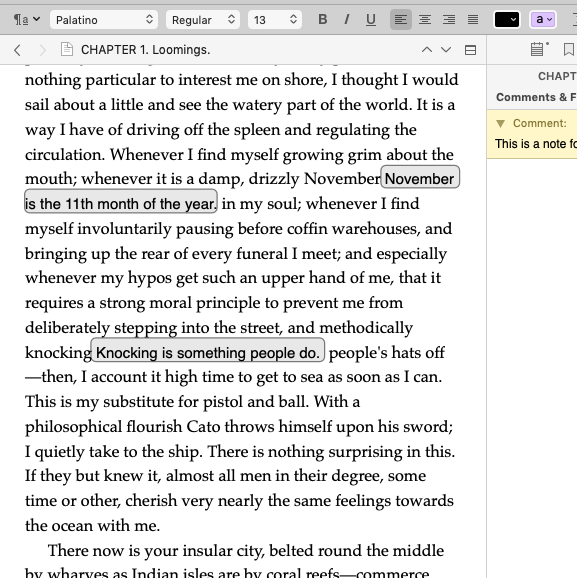Align text right
Viewport: 577px width, 578px height.
pyautogui.click(x=449, y=20)
